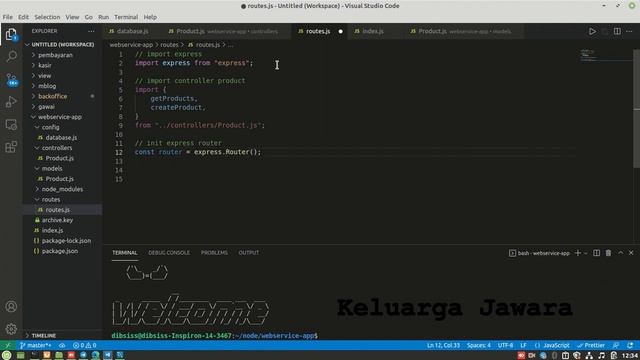
Task: Switch to the PROBLEMS panel tab
Action: point(214,253)
